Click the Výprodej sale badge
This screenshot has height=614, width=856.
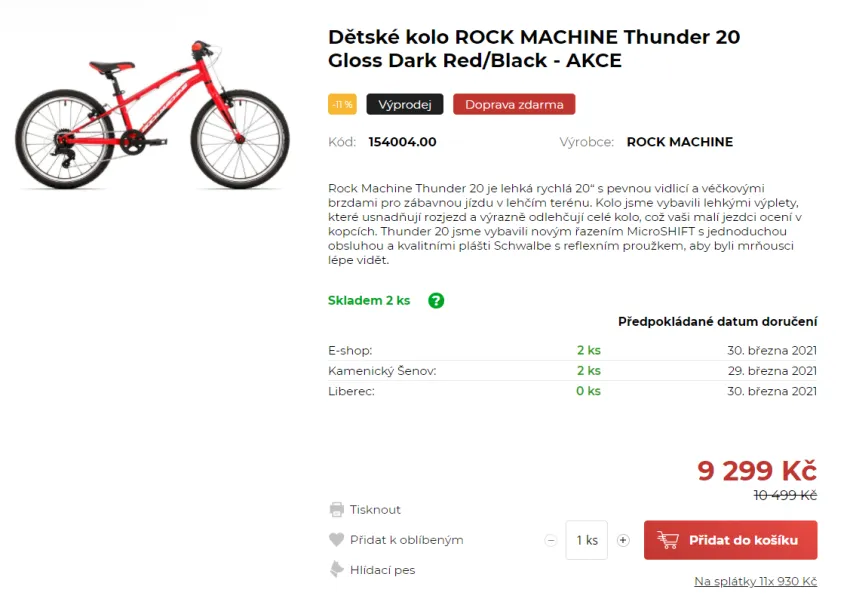pyautogui.click(x=405, y=104)
